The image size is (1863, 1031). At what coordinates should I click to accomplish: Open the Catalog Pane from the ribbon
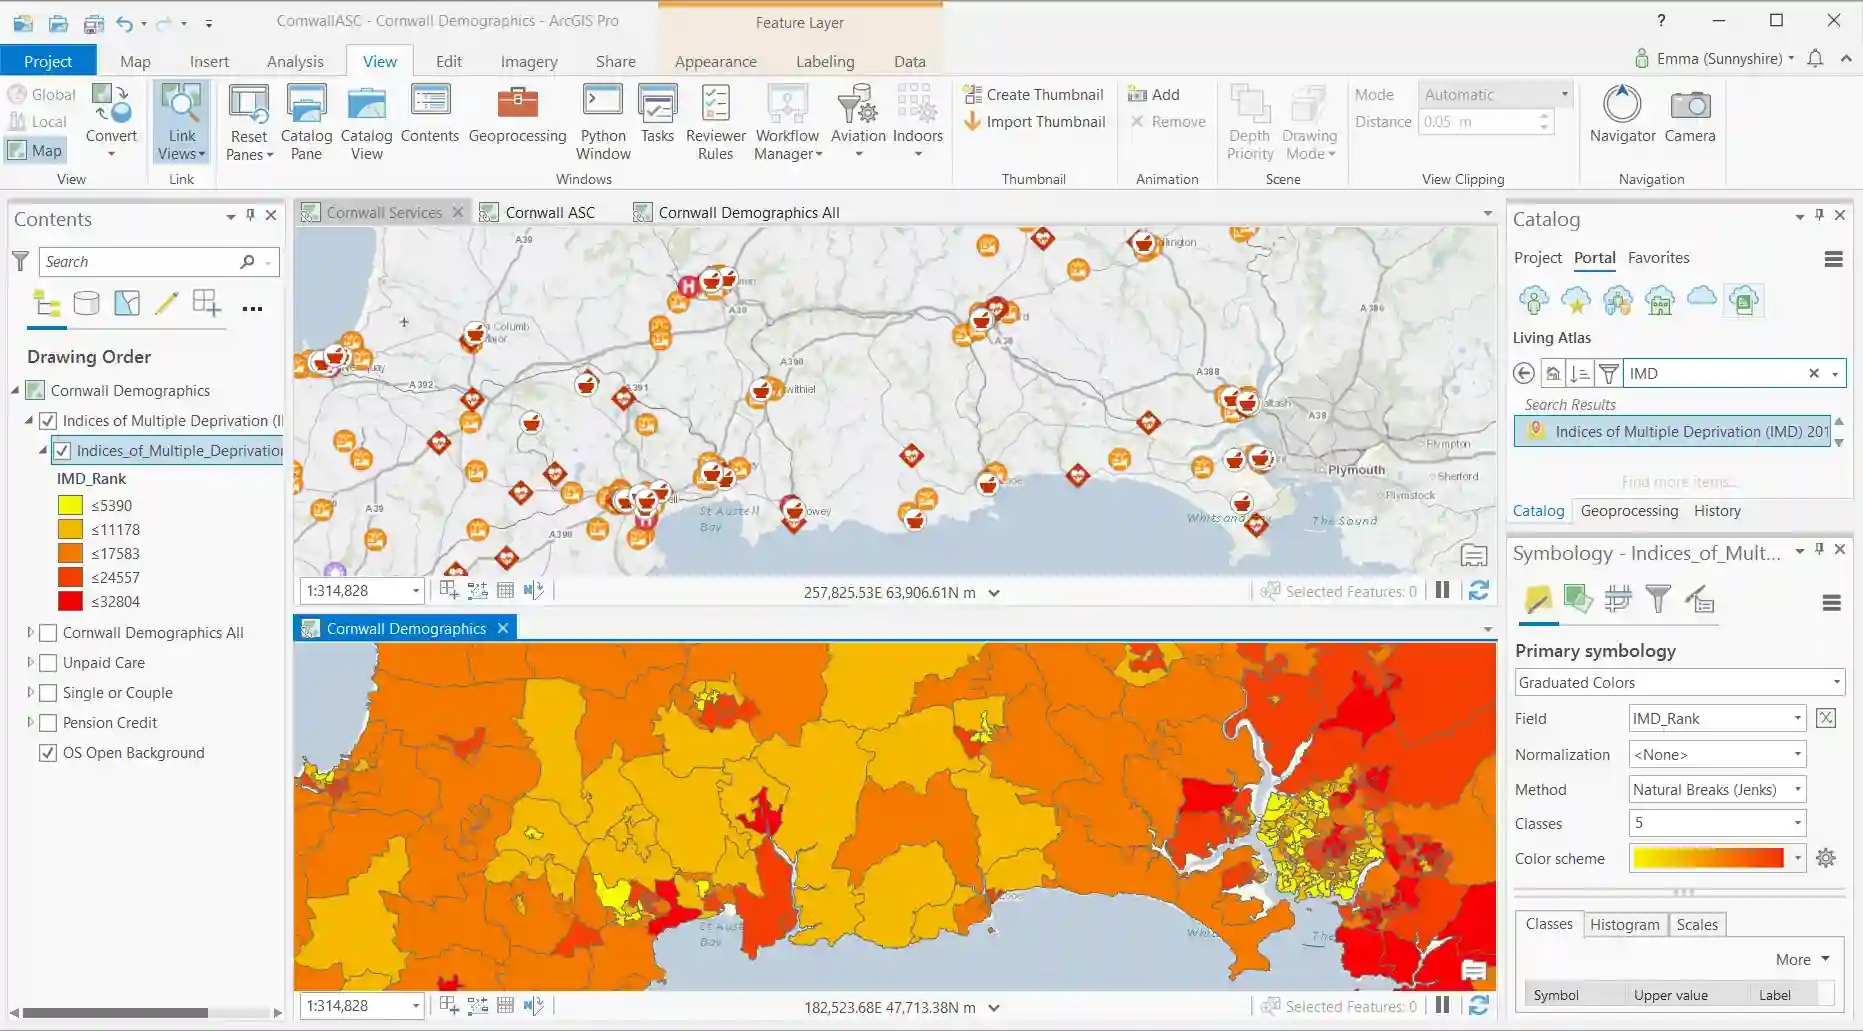306,118
